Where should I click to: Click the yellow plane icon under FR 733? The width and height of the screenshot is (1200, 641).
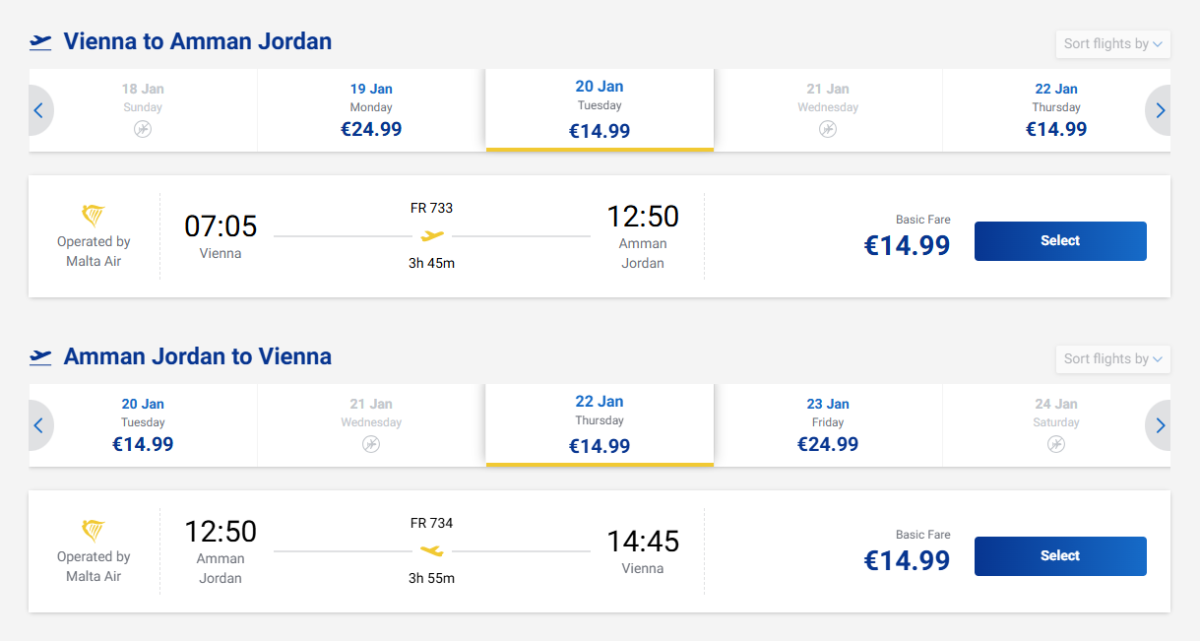click(x=432, y=236)
